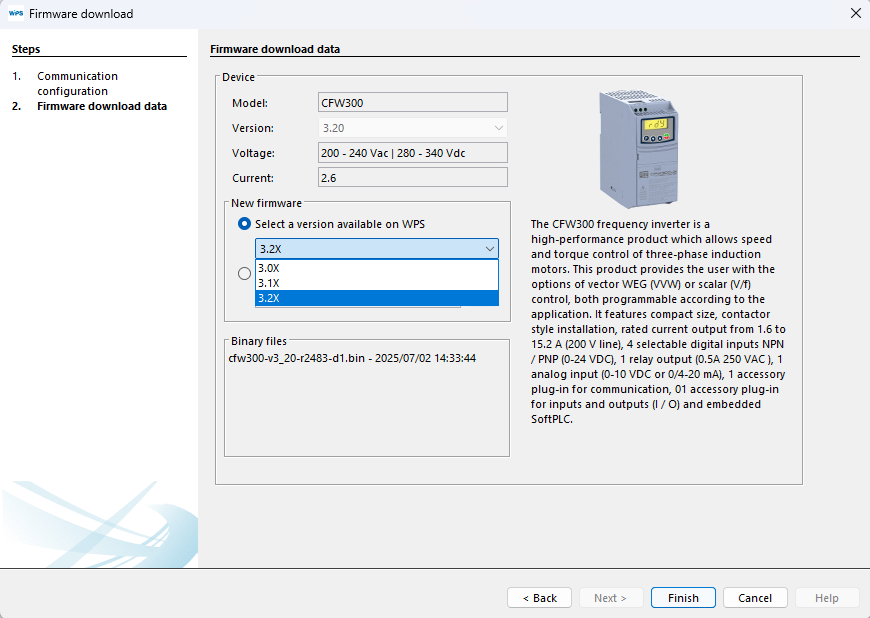
Task: Click the Model field showing CFW300
Action: pyautogui.click(x=412, y=102)
